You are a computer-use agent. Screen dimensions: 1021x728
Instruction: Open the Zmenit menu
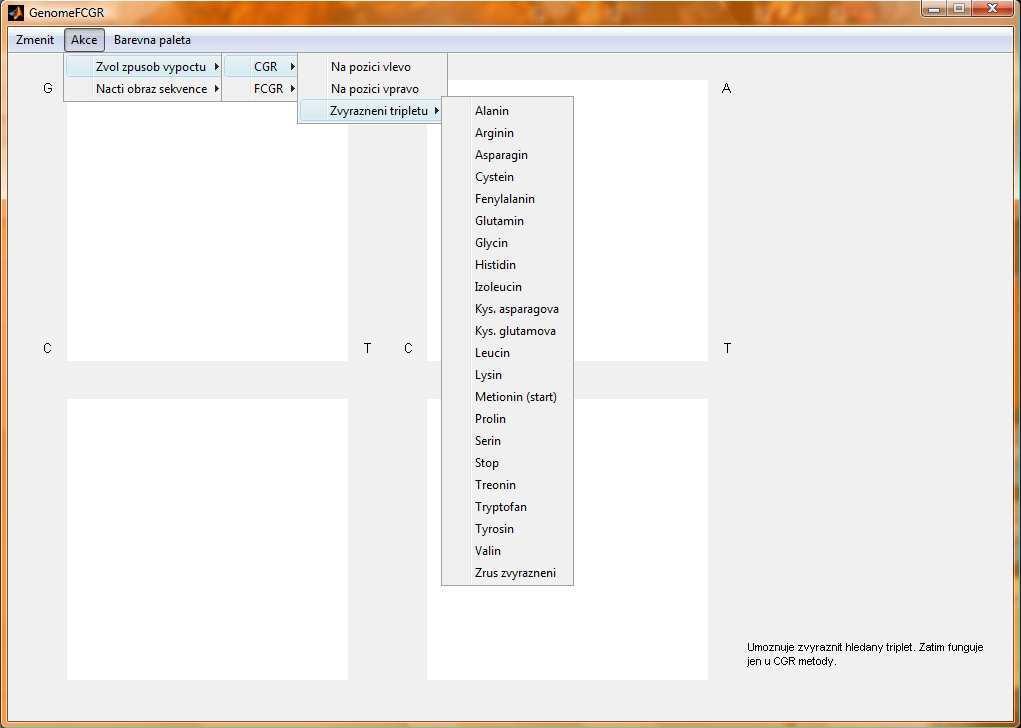[35, 40]
